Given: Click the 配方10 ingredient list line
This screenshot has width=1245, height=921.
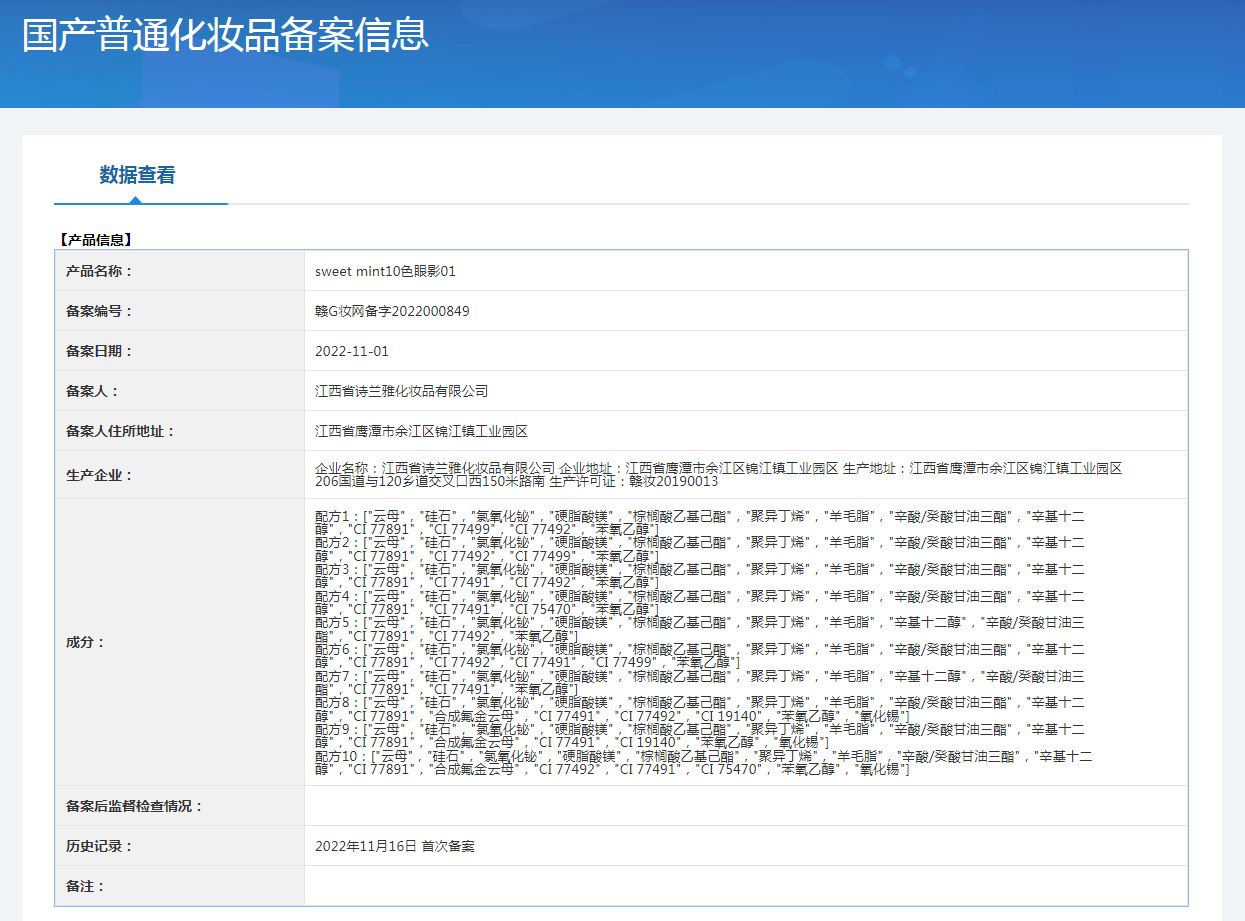Looking at the screenshot, I should click(702, 763).
